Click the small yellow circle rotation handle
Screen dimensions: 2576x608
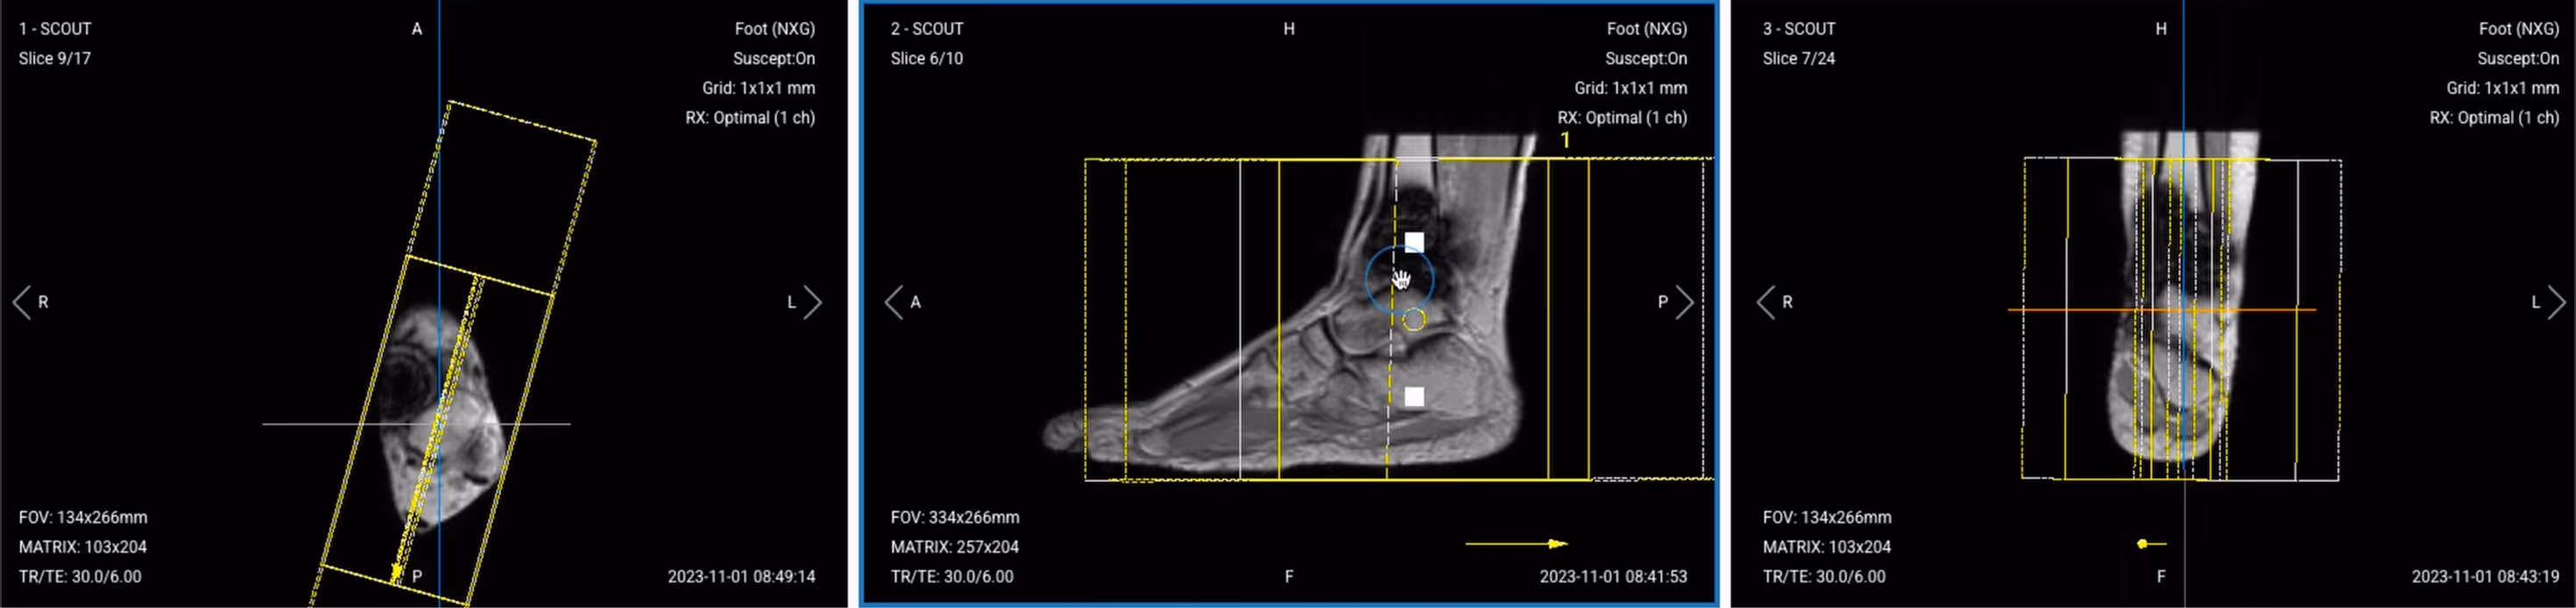(1413, 320)
